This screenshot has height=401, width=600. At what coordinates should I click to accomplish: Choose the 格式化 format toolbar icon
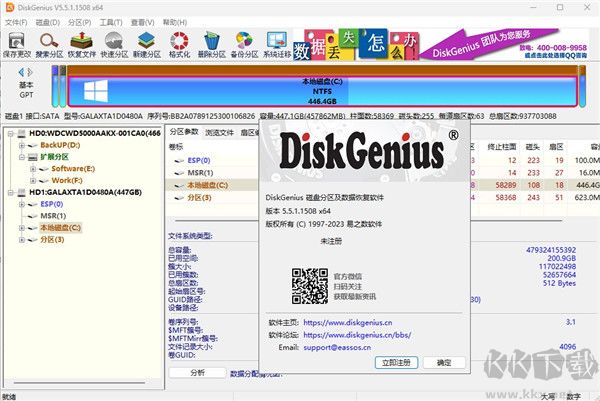(x=179, y=45)
